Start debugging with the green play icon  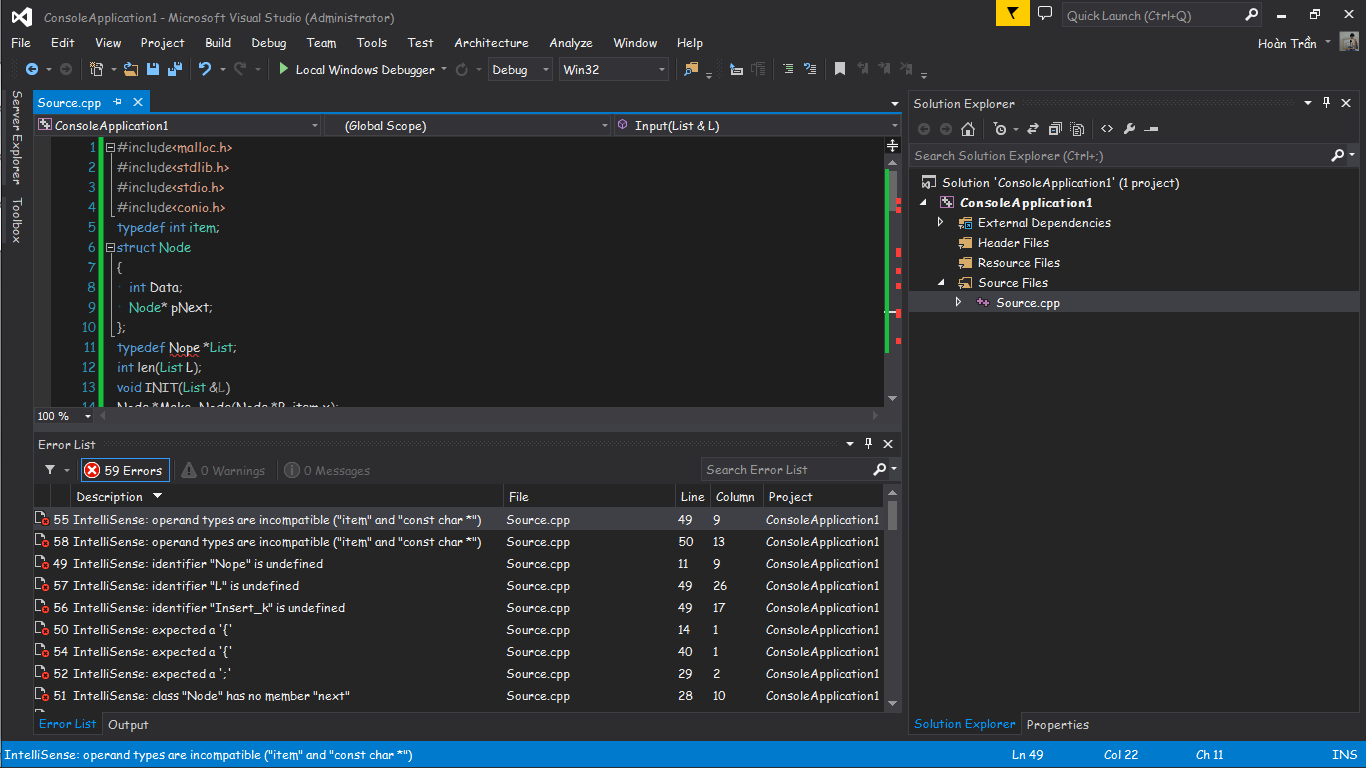coord(284,69)
